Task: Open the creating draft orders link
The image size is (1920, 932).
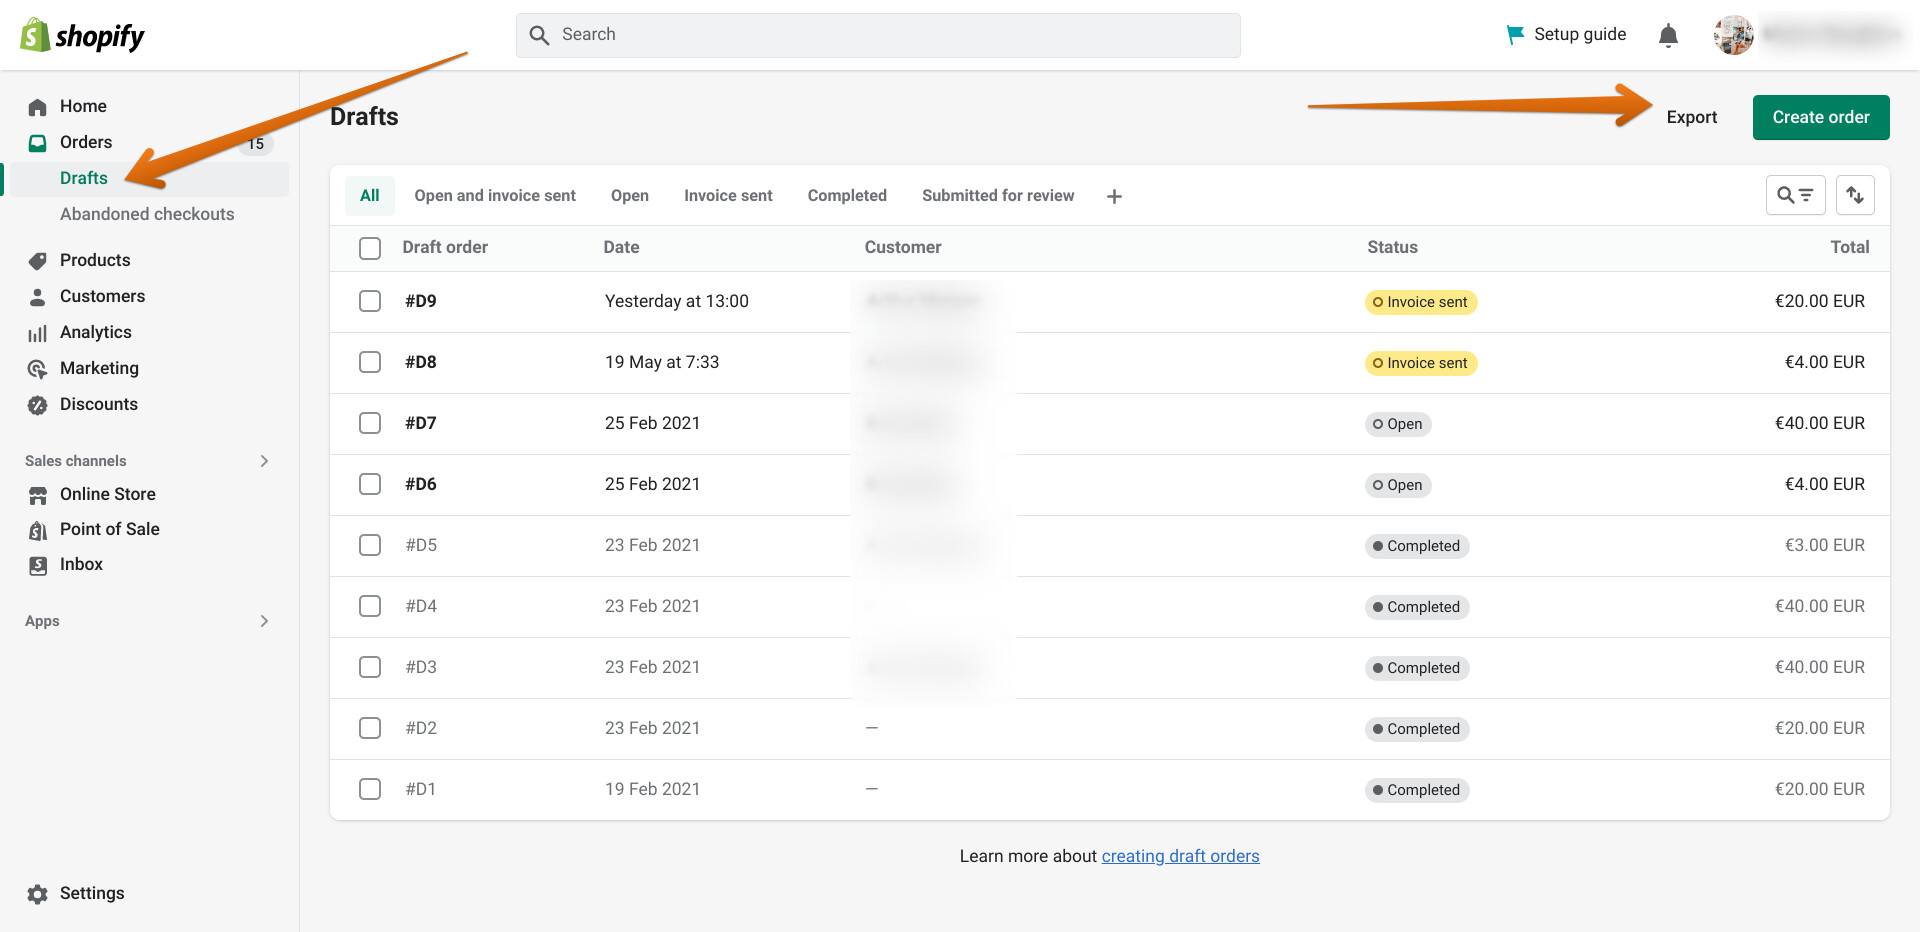Action: 1180,856
